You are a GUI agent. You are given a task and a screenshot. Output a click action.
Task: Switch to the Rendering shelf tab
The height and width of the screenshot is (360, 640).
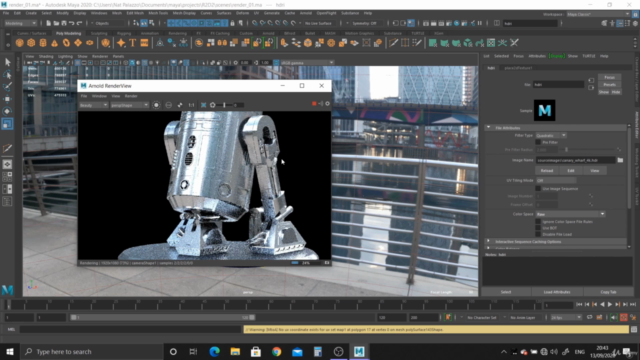click(178, 33)
